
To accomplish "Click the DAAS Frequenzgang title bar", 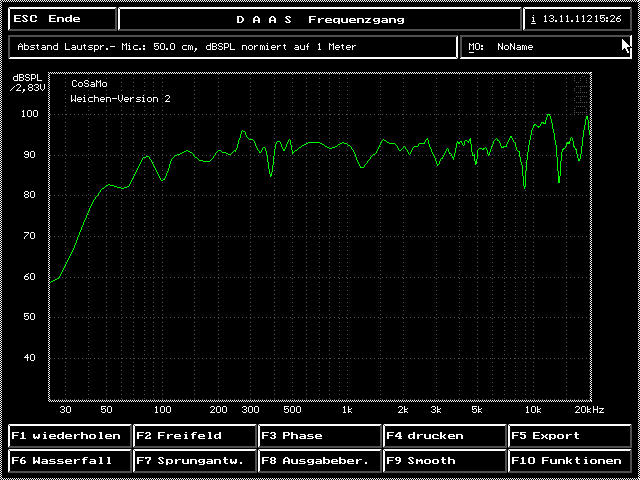I will coord(320,19).
